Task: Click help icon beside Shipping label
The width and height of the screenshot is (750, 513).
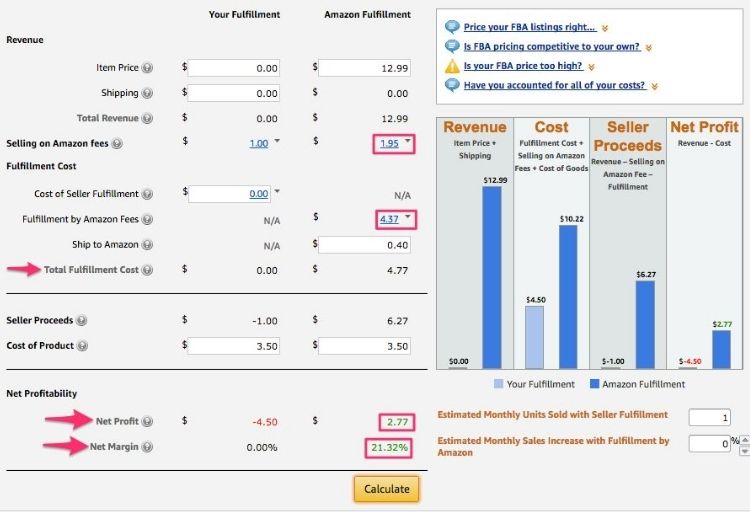Action: click(x=148, y=93)
